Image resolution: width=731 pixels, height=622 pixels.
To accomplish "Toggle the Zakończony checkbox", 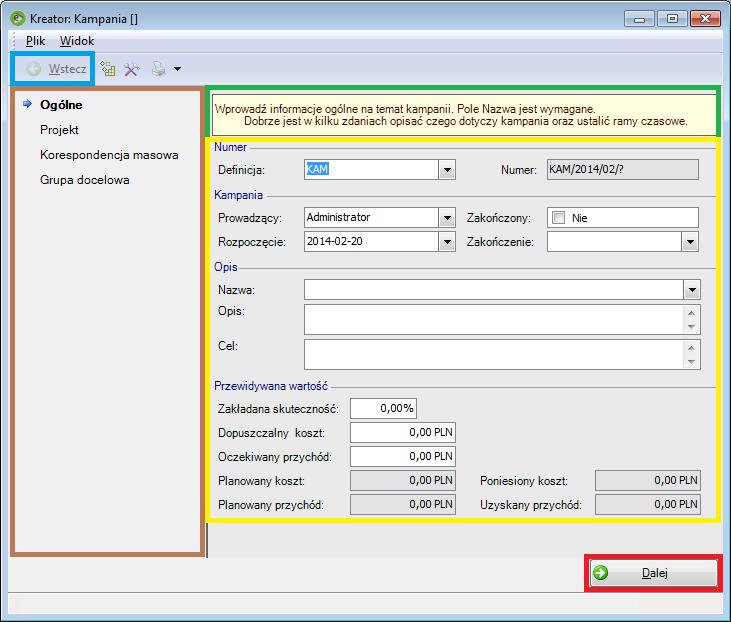I will (x=558, y=218).
